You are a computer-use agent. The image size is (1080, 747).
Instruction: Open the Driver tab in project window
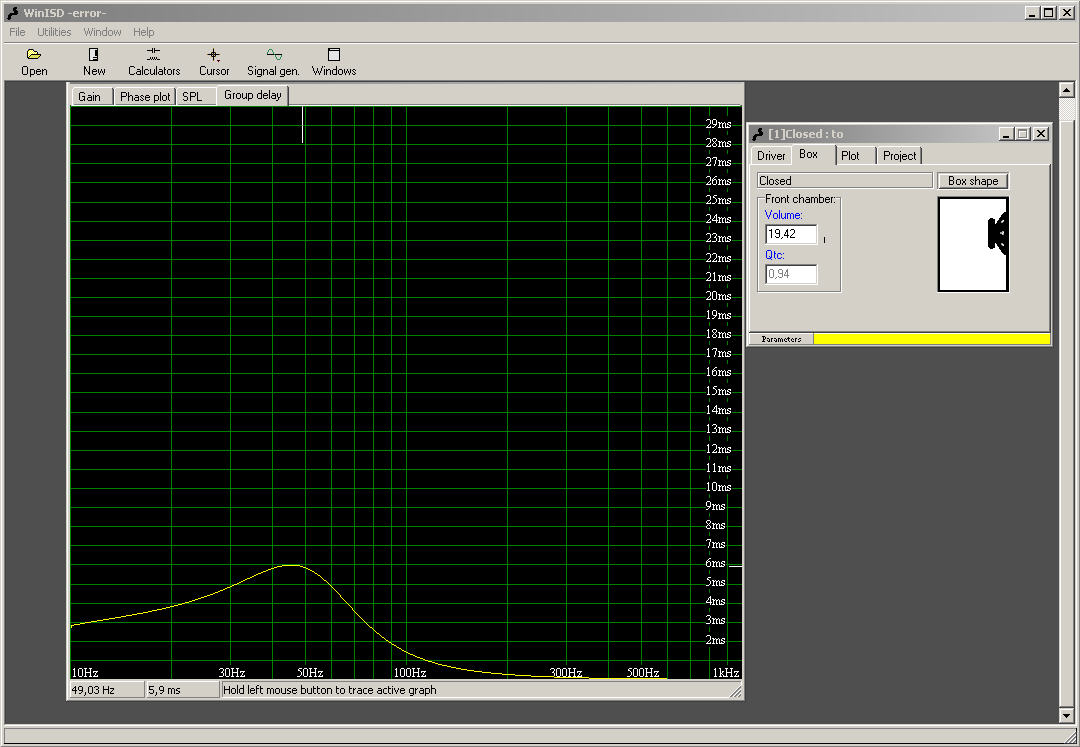click(x=771, y=156)
